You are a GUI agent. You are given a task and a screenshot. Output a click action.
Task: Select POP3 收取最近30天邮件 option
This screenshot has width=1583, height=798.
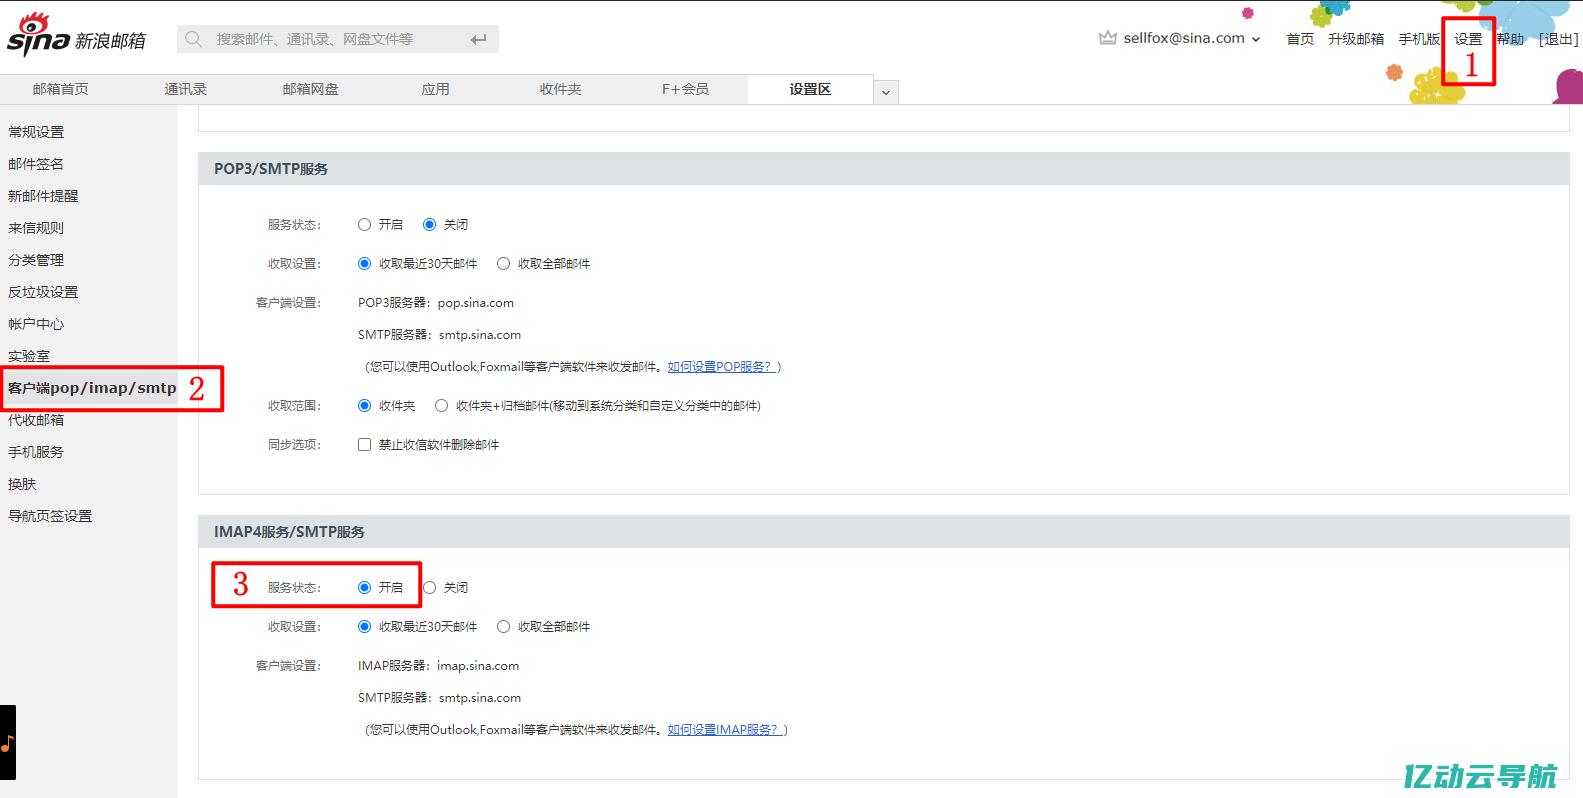365,264
